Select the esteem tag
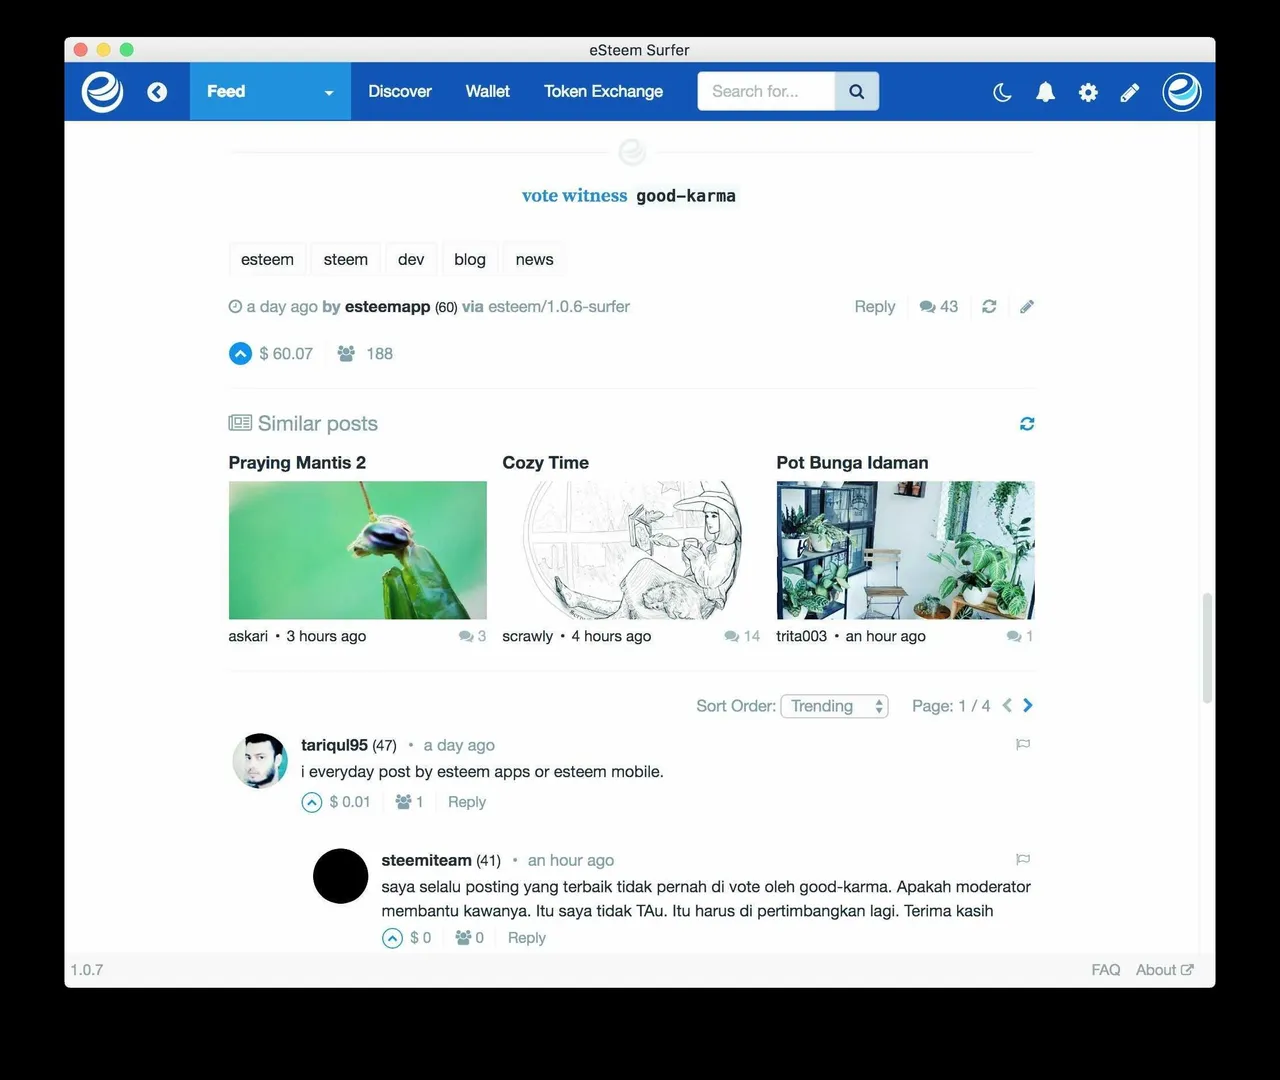Viewport: 1280px width, 1080px height. (267, 259)
